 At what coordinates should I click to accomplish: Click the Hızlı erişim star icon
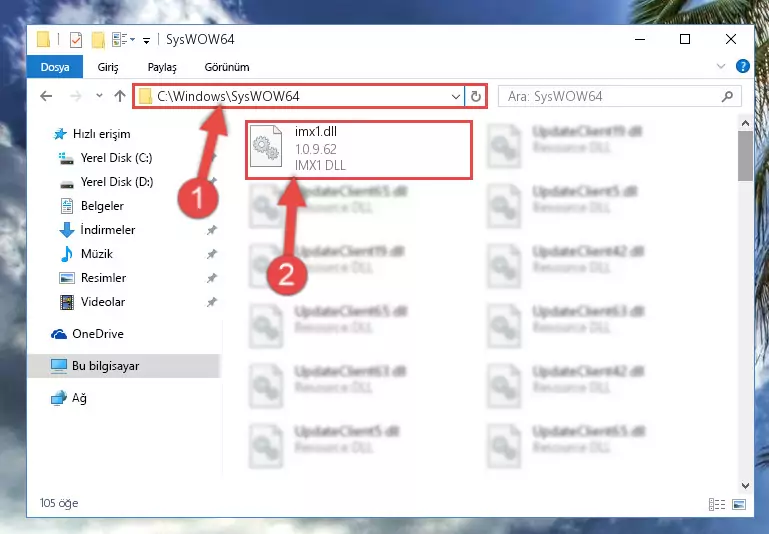tap(60, 134)
